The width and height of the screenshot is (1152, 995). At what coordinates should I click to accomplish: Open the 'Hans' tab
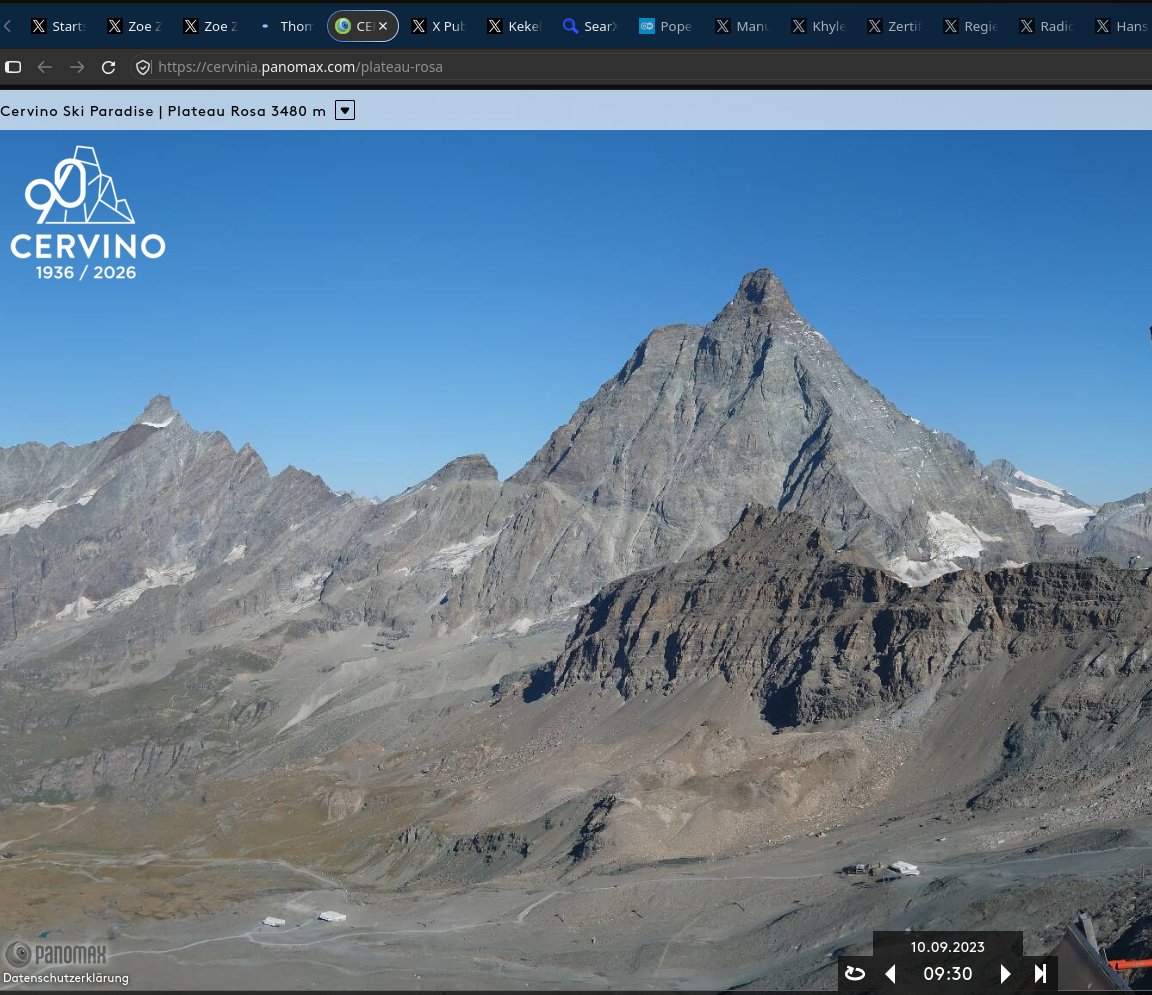pyautogui.click(x=1122, y=26)
